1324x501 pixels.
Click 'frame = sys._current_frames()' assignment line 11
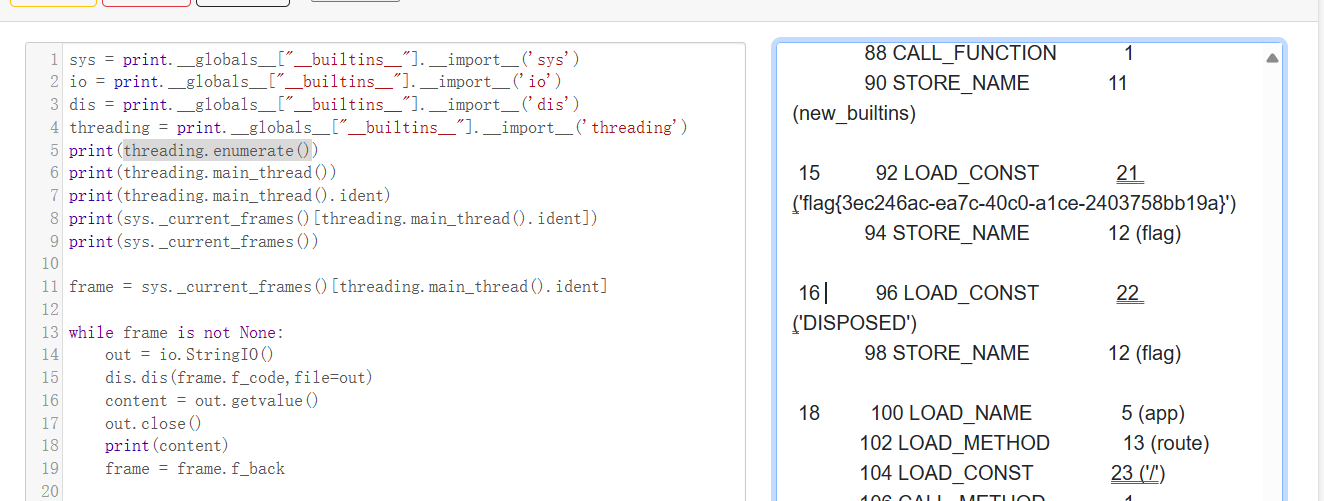coord(338,287)
